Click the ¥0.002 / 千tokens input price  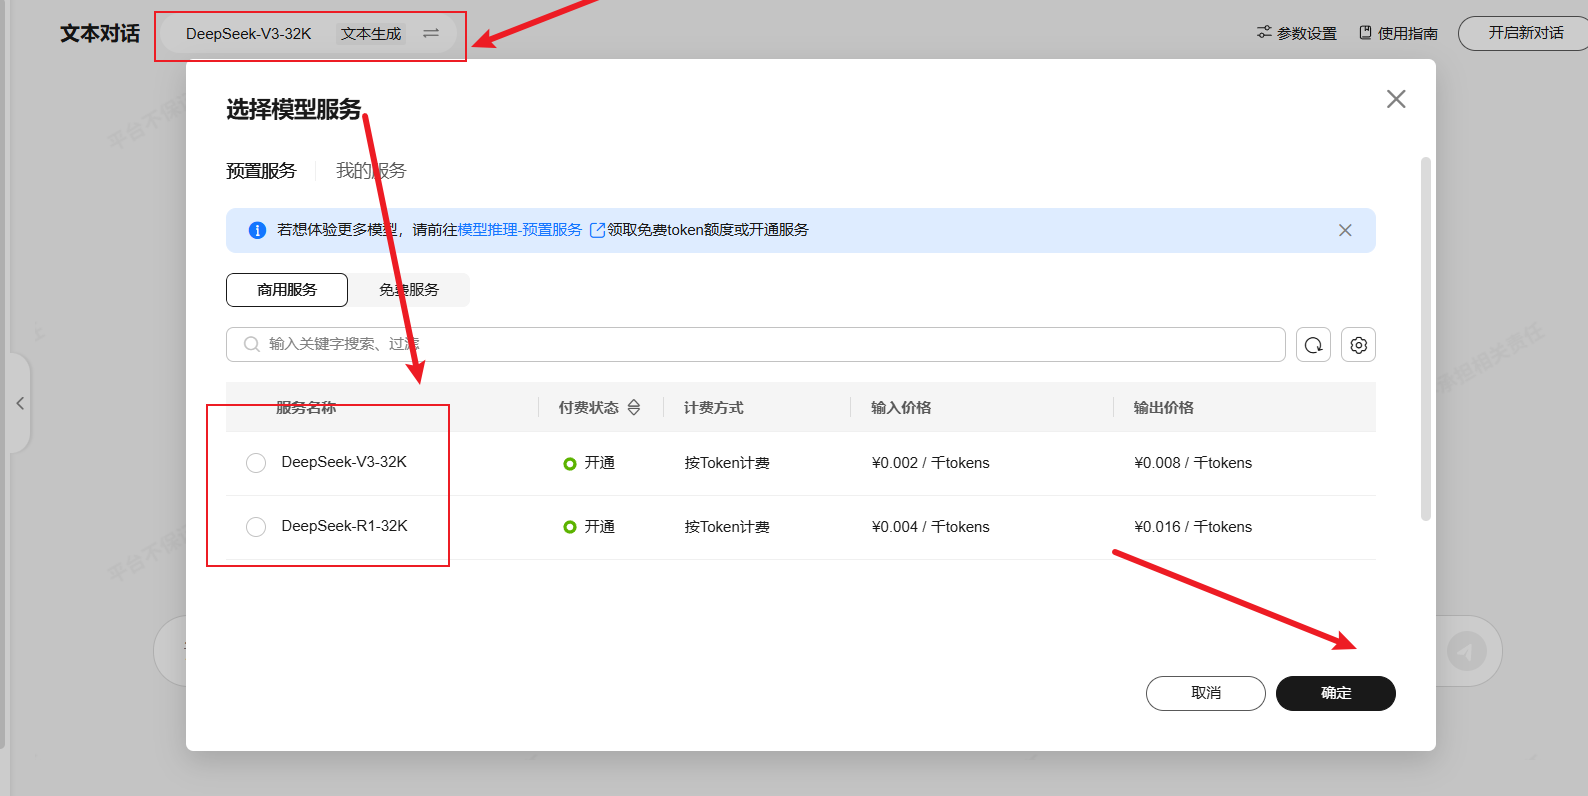pos(930,463)
